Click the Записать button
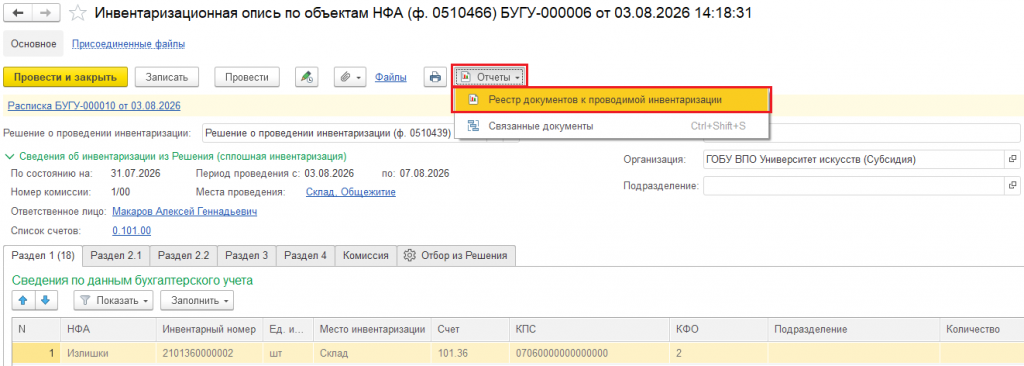Image resolution: width=1024 pixels, height=366 pixels. pos(167,77)
